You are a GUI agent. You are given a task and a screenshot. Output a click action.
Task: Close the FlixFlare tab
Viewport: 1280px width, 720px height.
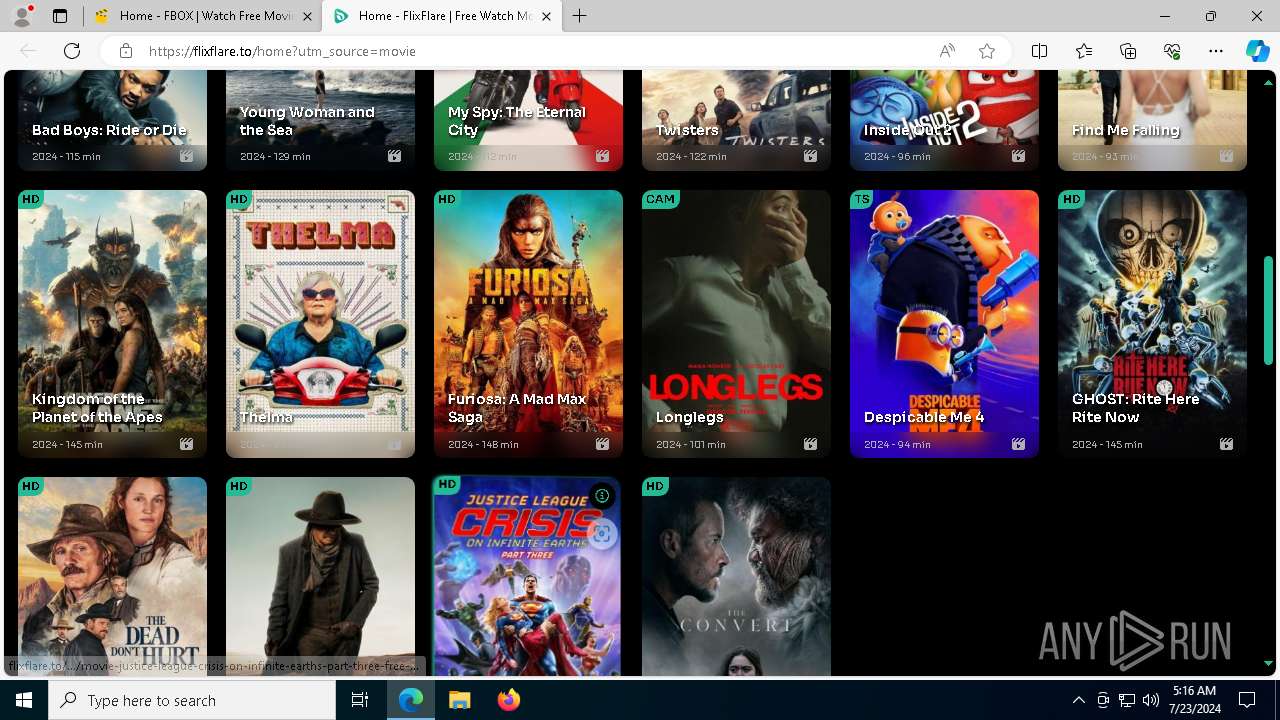click(546, 16)
